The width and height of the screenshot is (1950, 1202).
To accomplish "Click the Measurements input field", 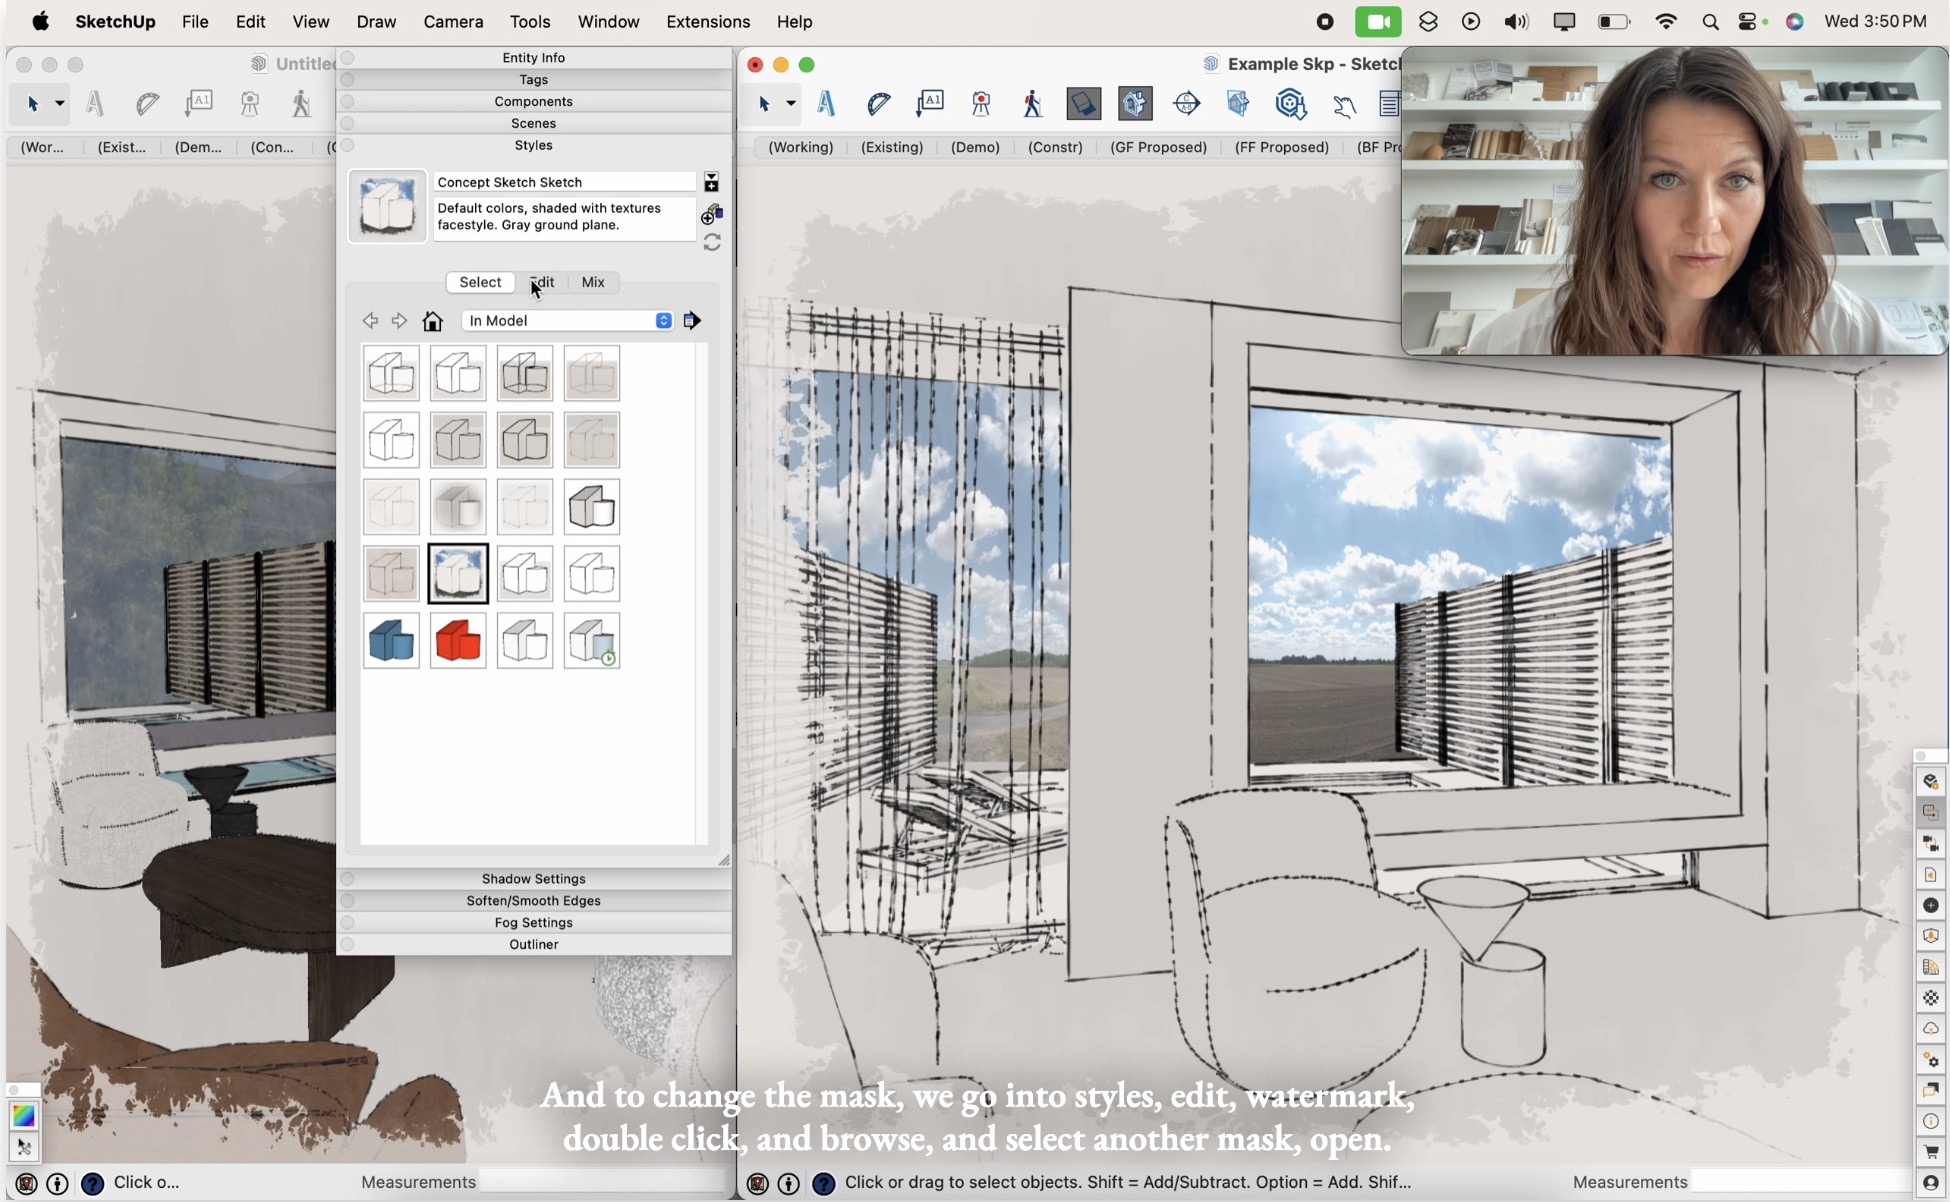I will (x=604, y=1181).
